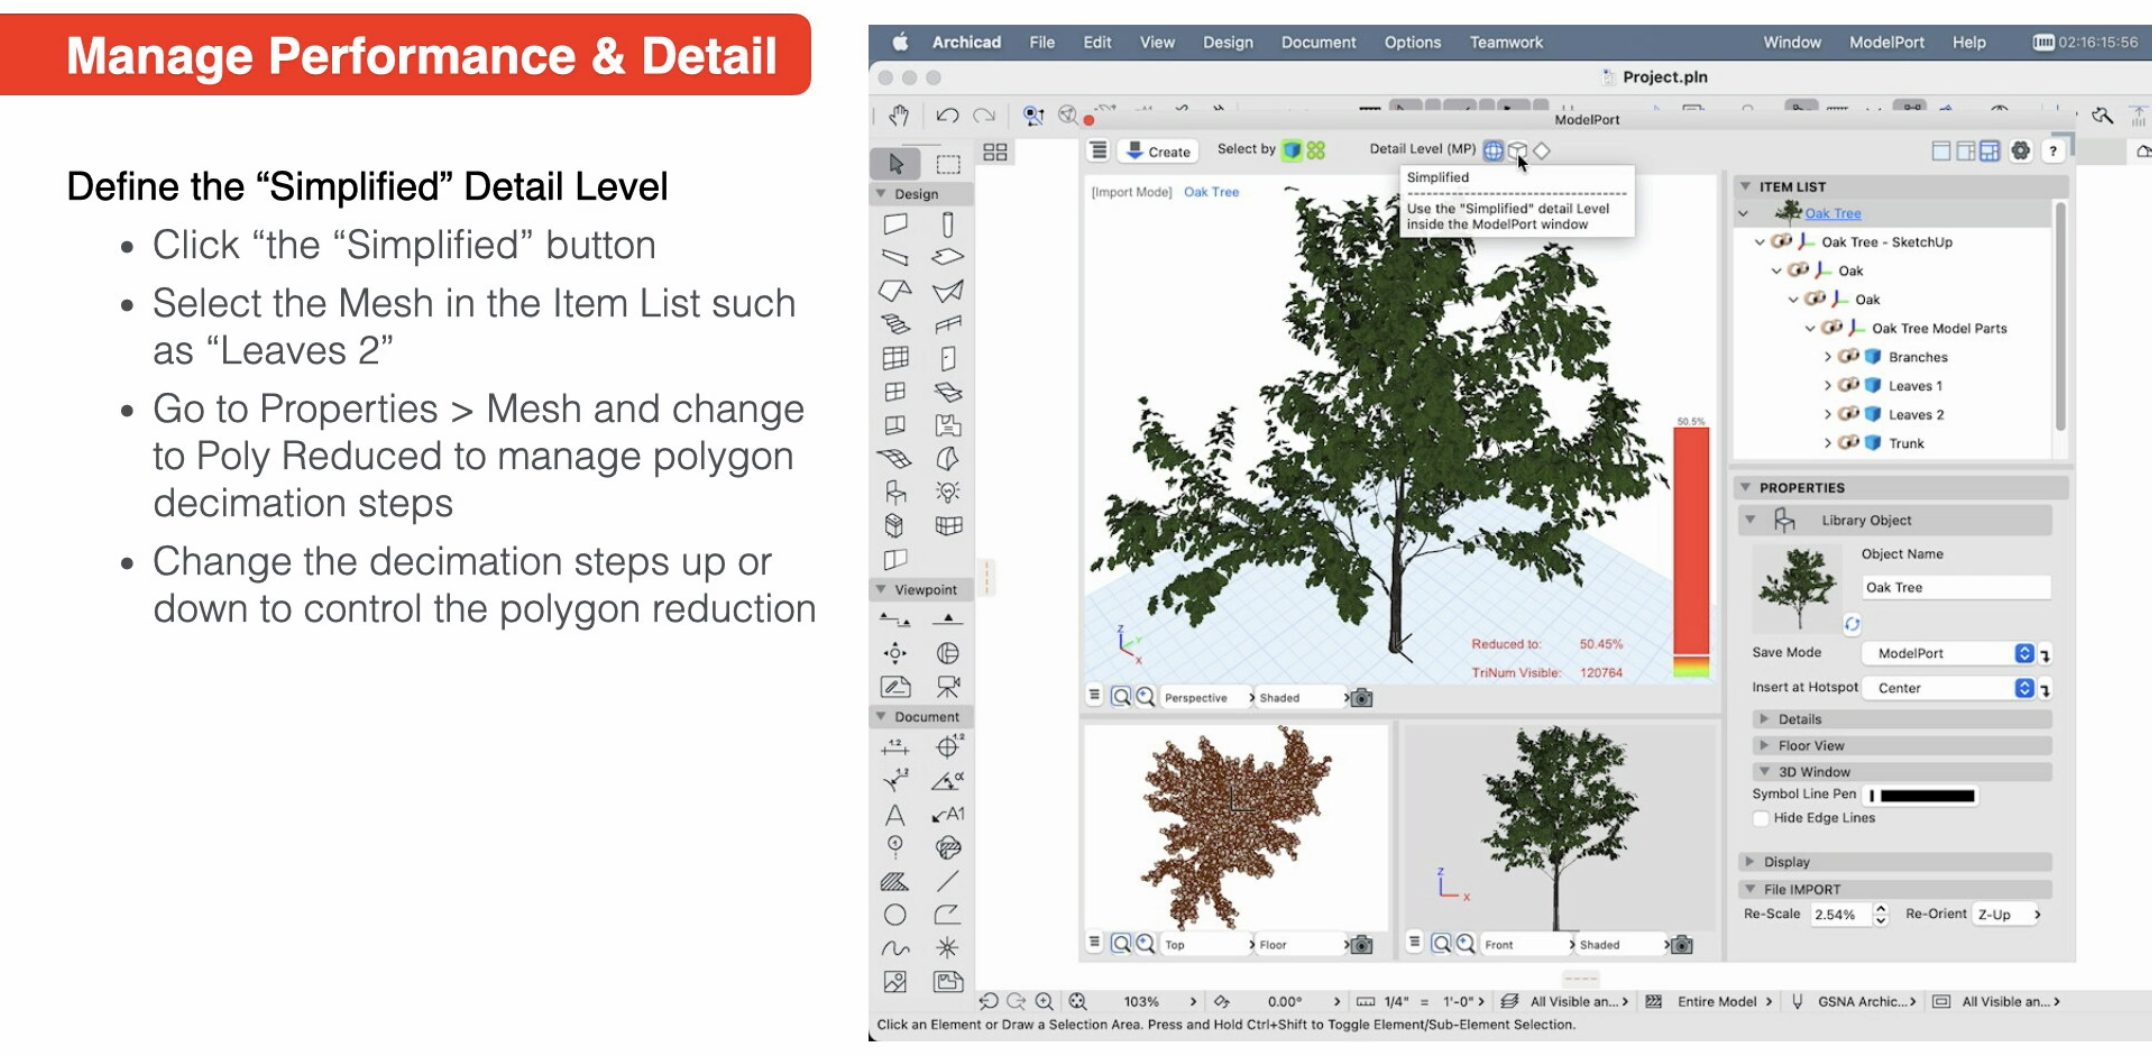This screenshot has height=1056, width=2156.
Task: Expand the Details properties section
Action: pyautogui.click(x=1903, y=719)
